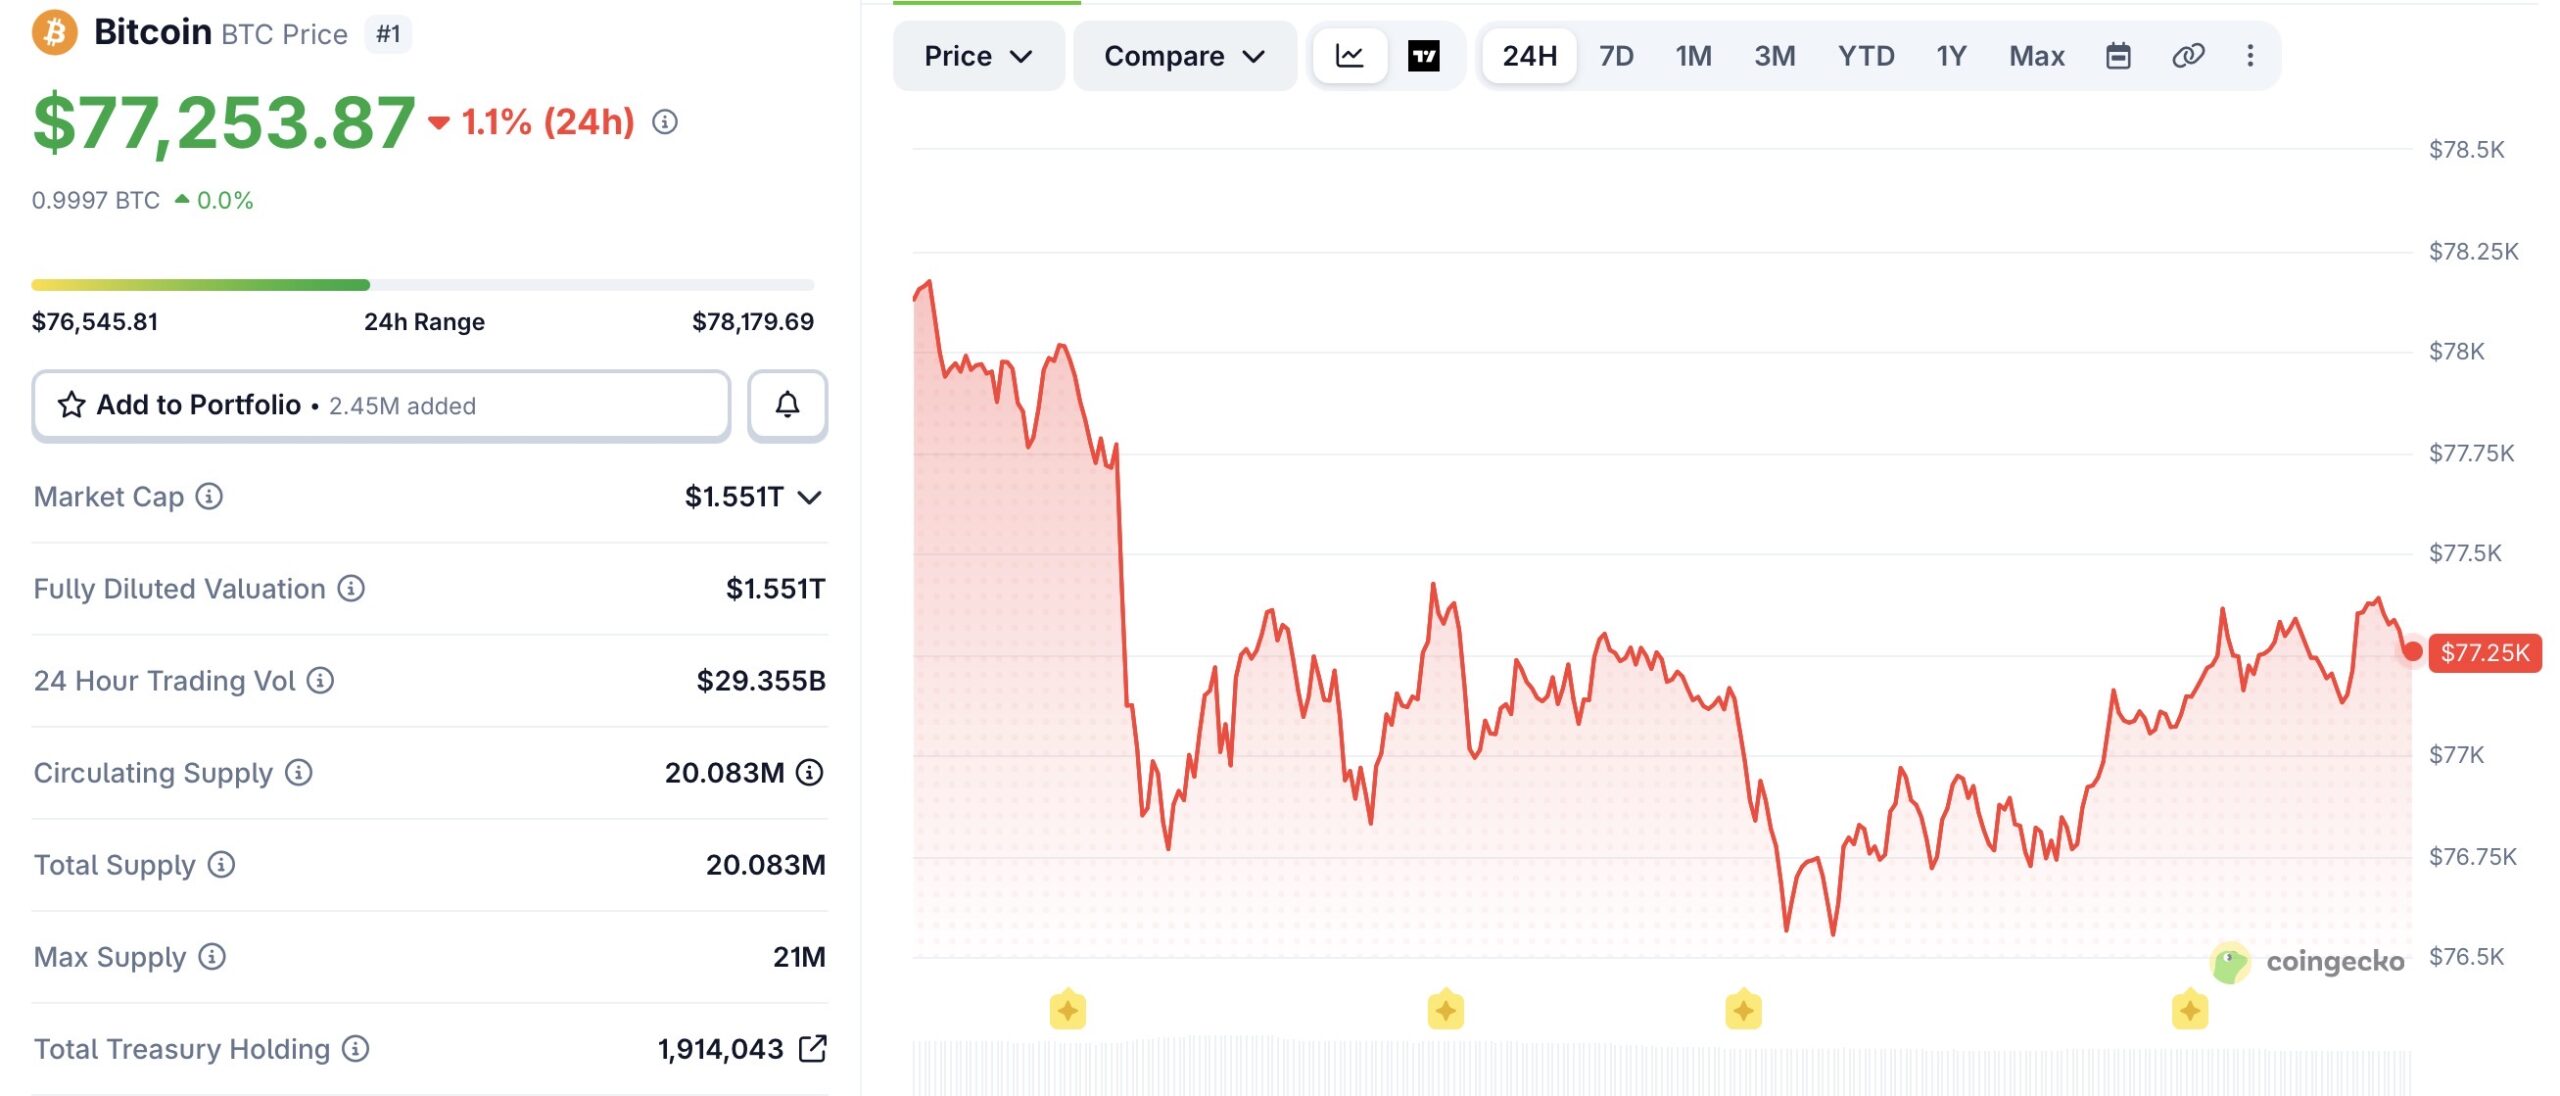2560x1096 pixels.
Task: Open the three-dot chart options menu
Action: pyautogui.click(x=2250, y=56)
